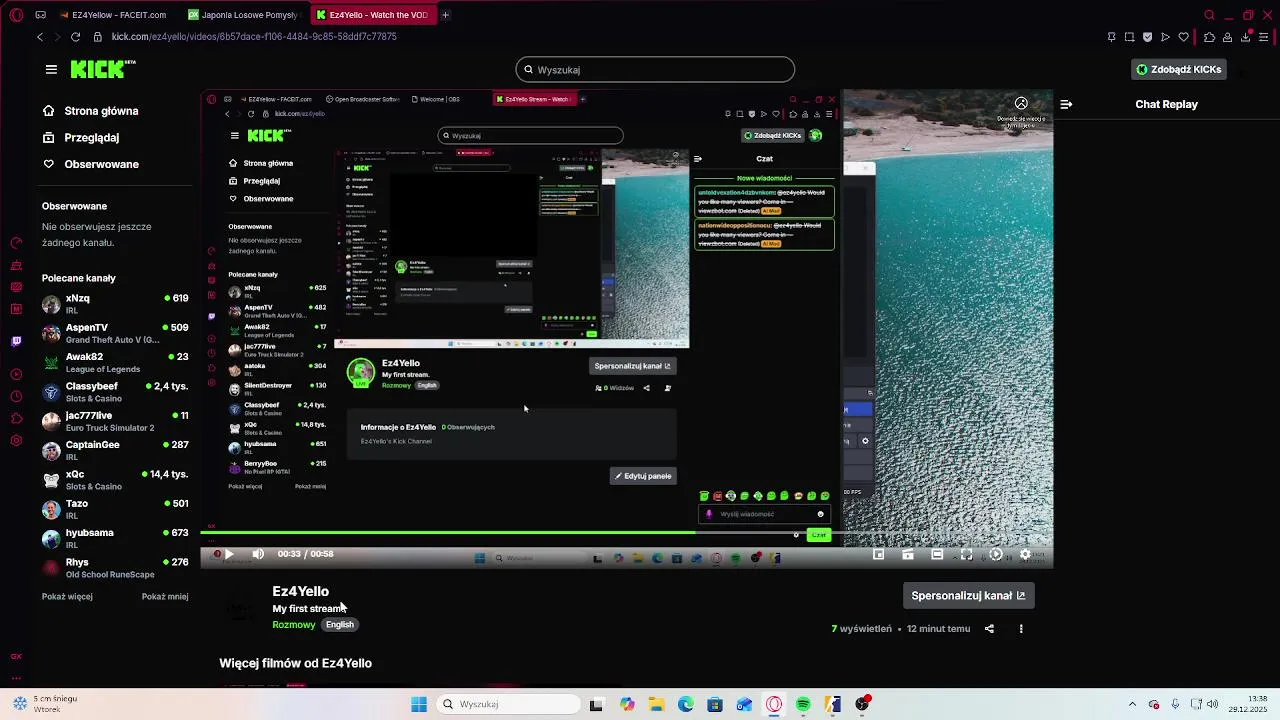1280x720 pixels.
Task: Open the jac777live recommended channel
Action: [x=115, y=421]
